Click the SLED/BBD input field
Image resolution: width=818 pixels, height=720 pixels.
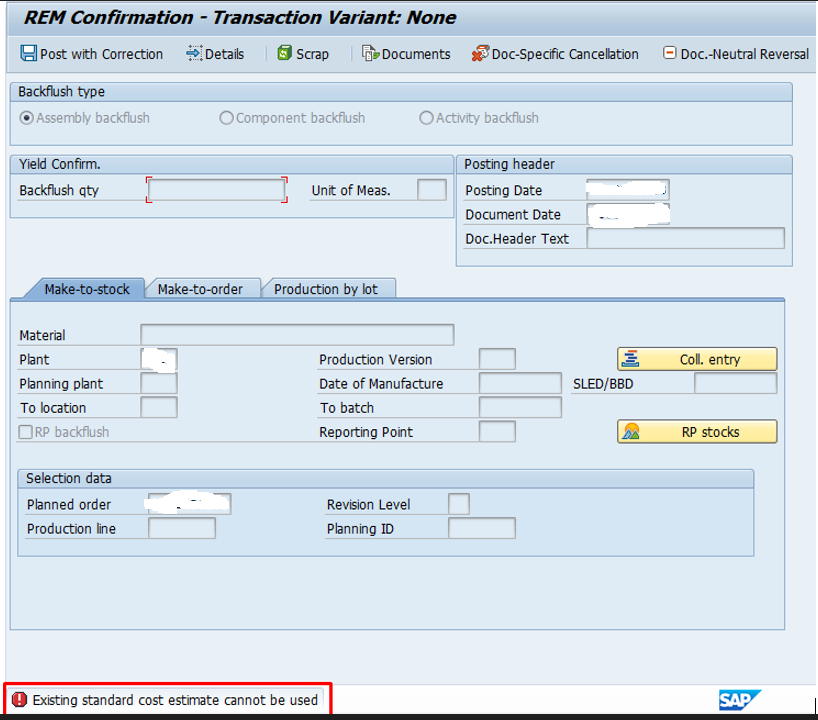(x=736, y=383)
